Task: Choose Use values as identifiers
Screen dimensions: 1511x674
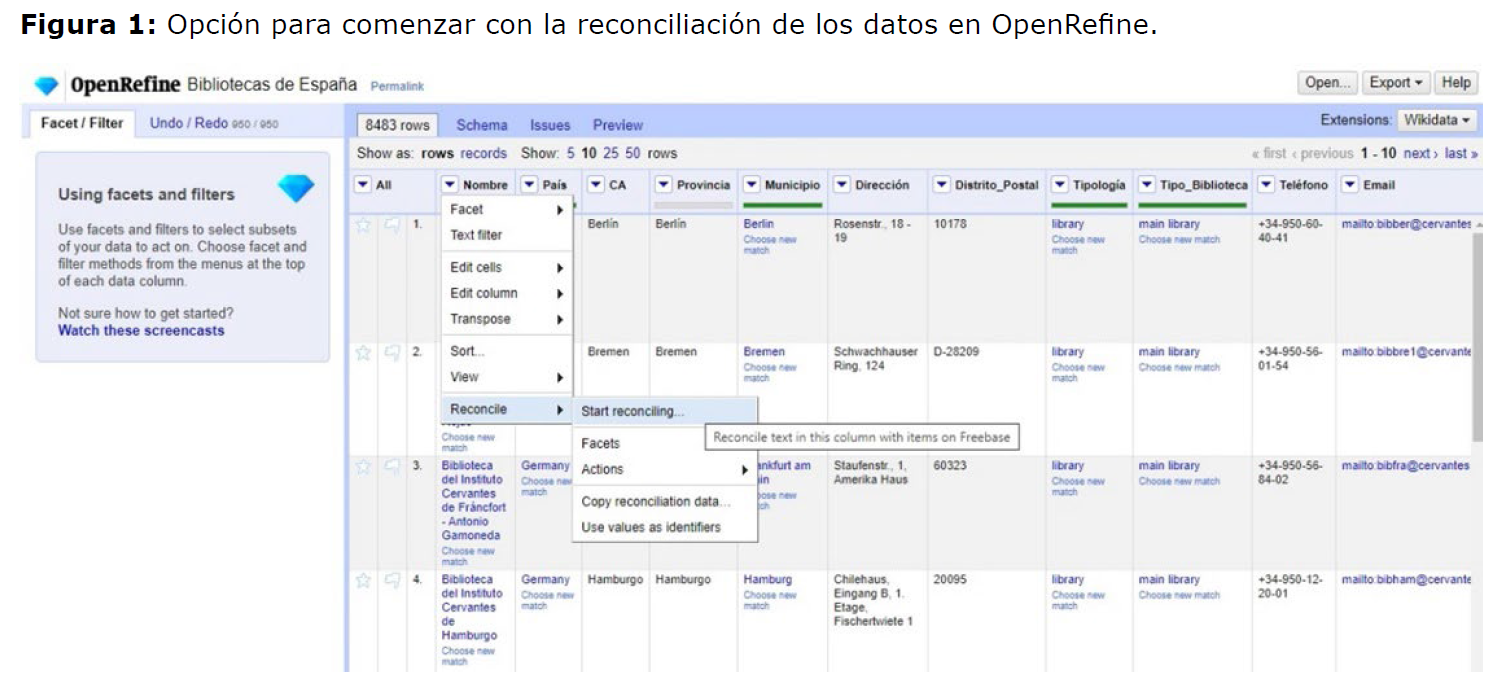Action: point(665,528)
